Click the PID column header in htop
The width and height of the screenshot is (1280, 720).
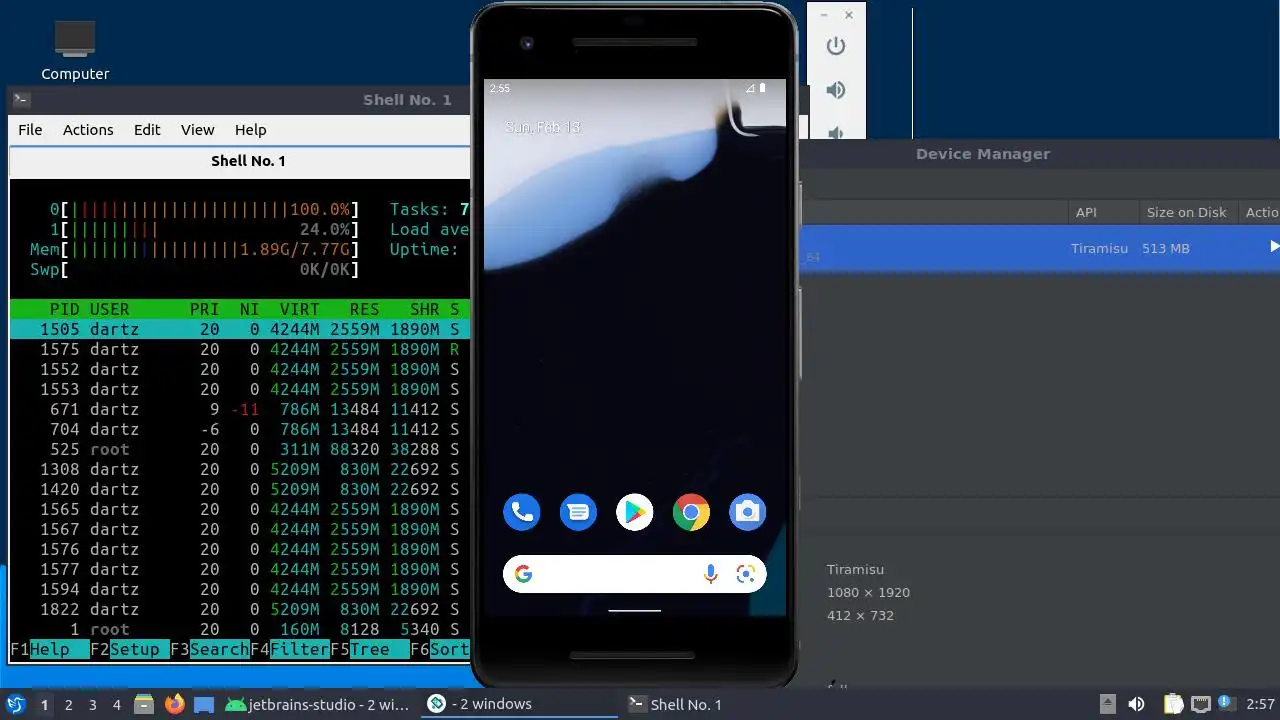(64, 309)
